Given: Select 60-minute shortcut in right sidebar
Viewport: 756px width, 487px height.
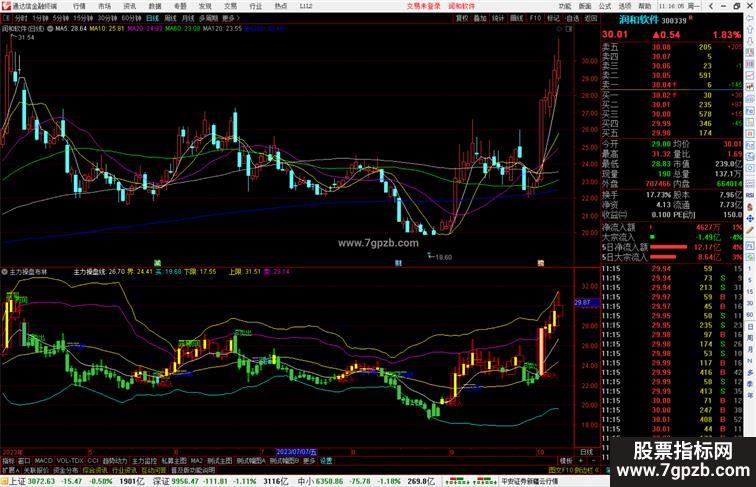Looking at the screenshot, I should (750, 315).
